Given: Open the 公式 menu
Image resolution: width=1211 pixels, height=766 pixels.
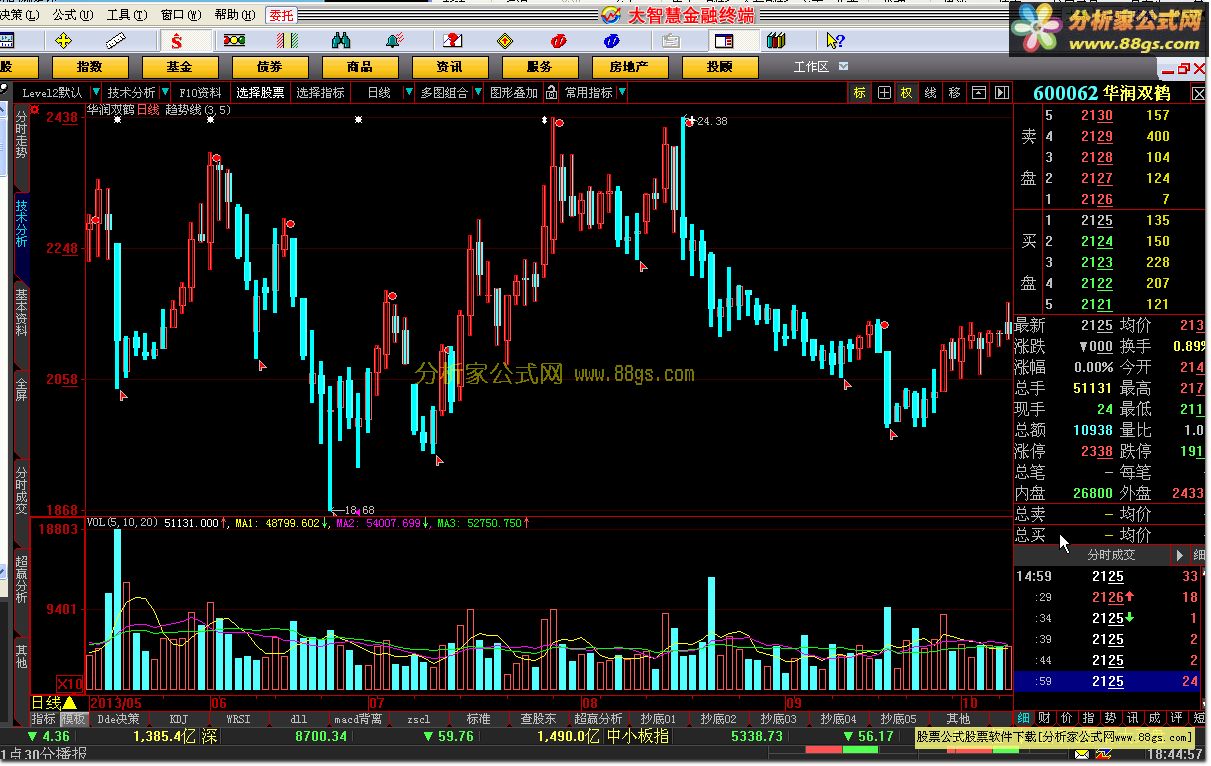Looking at the screenshot, I should [x=71, y=15].
